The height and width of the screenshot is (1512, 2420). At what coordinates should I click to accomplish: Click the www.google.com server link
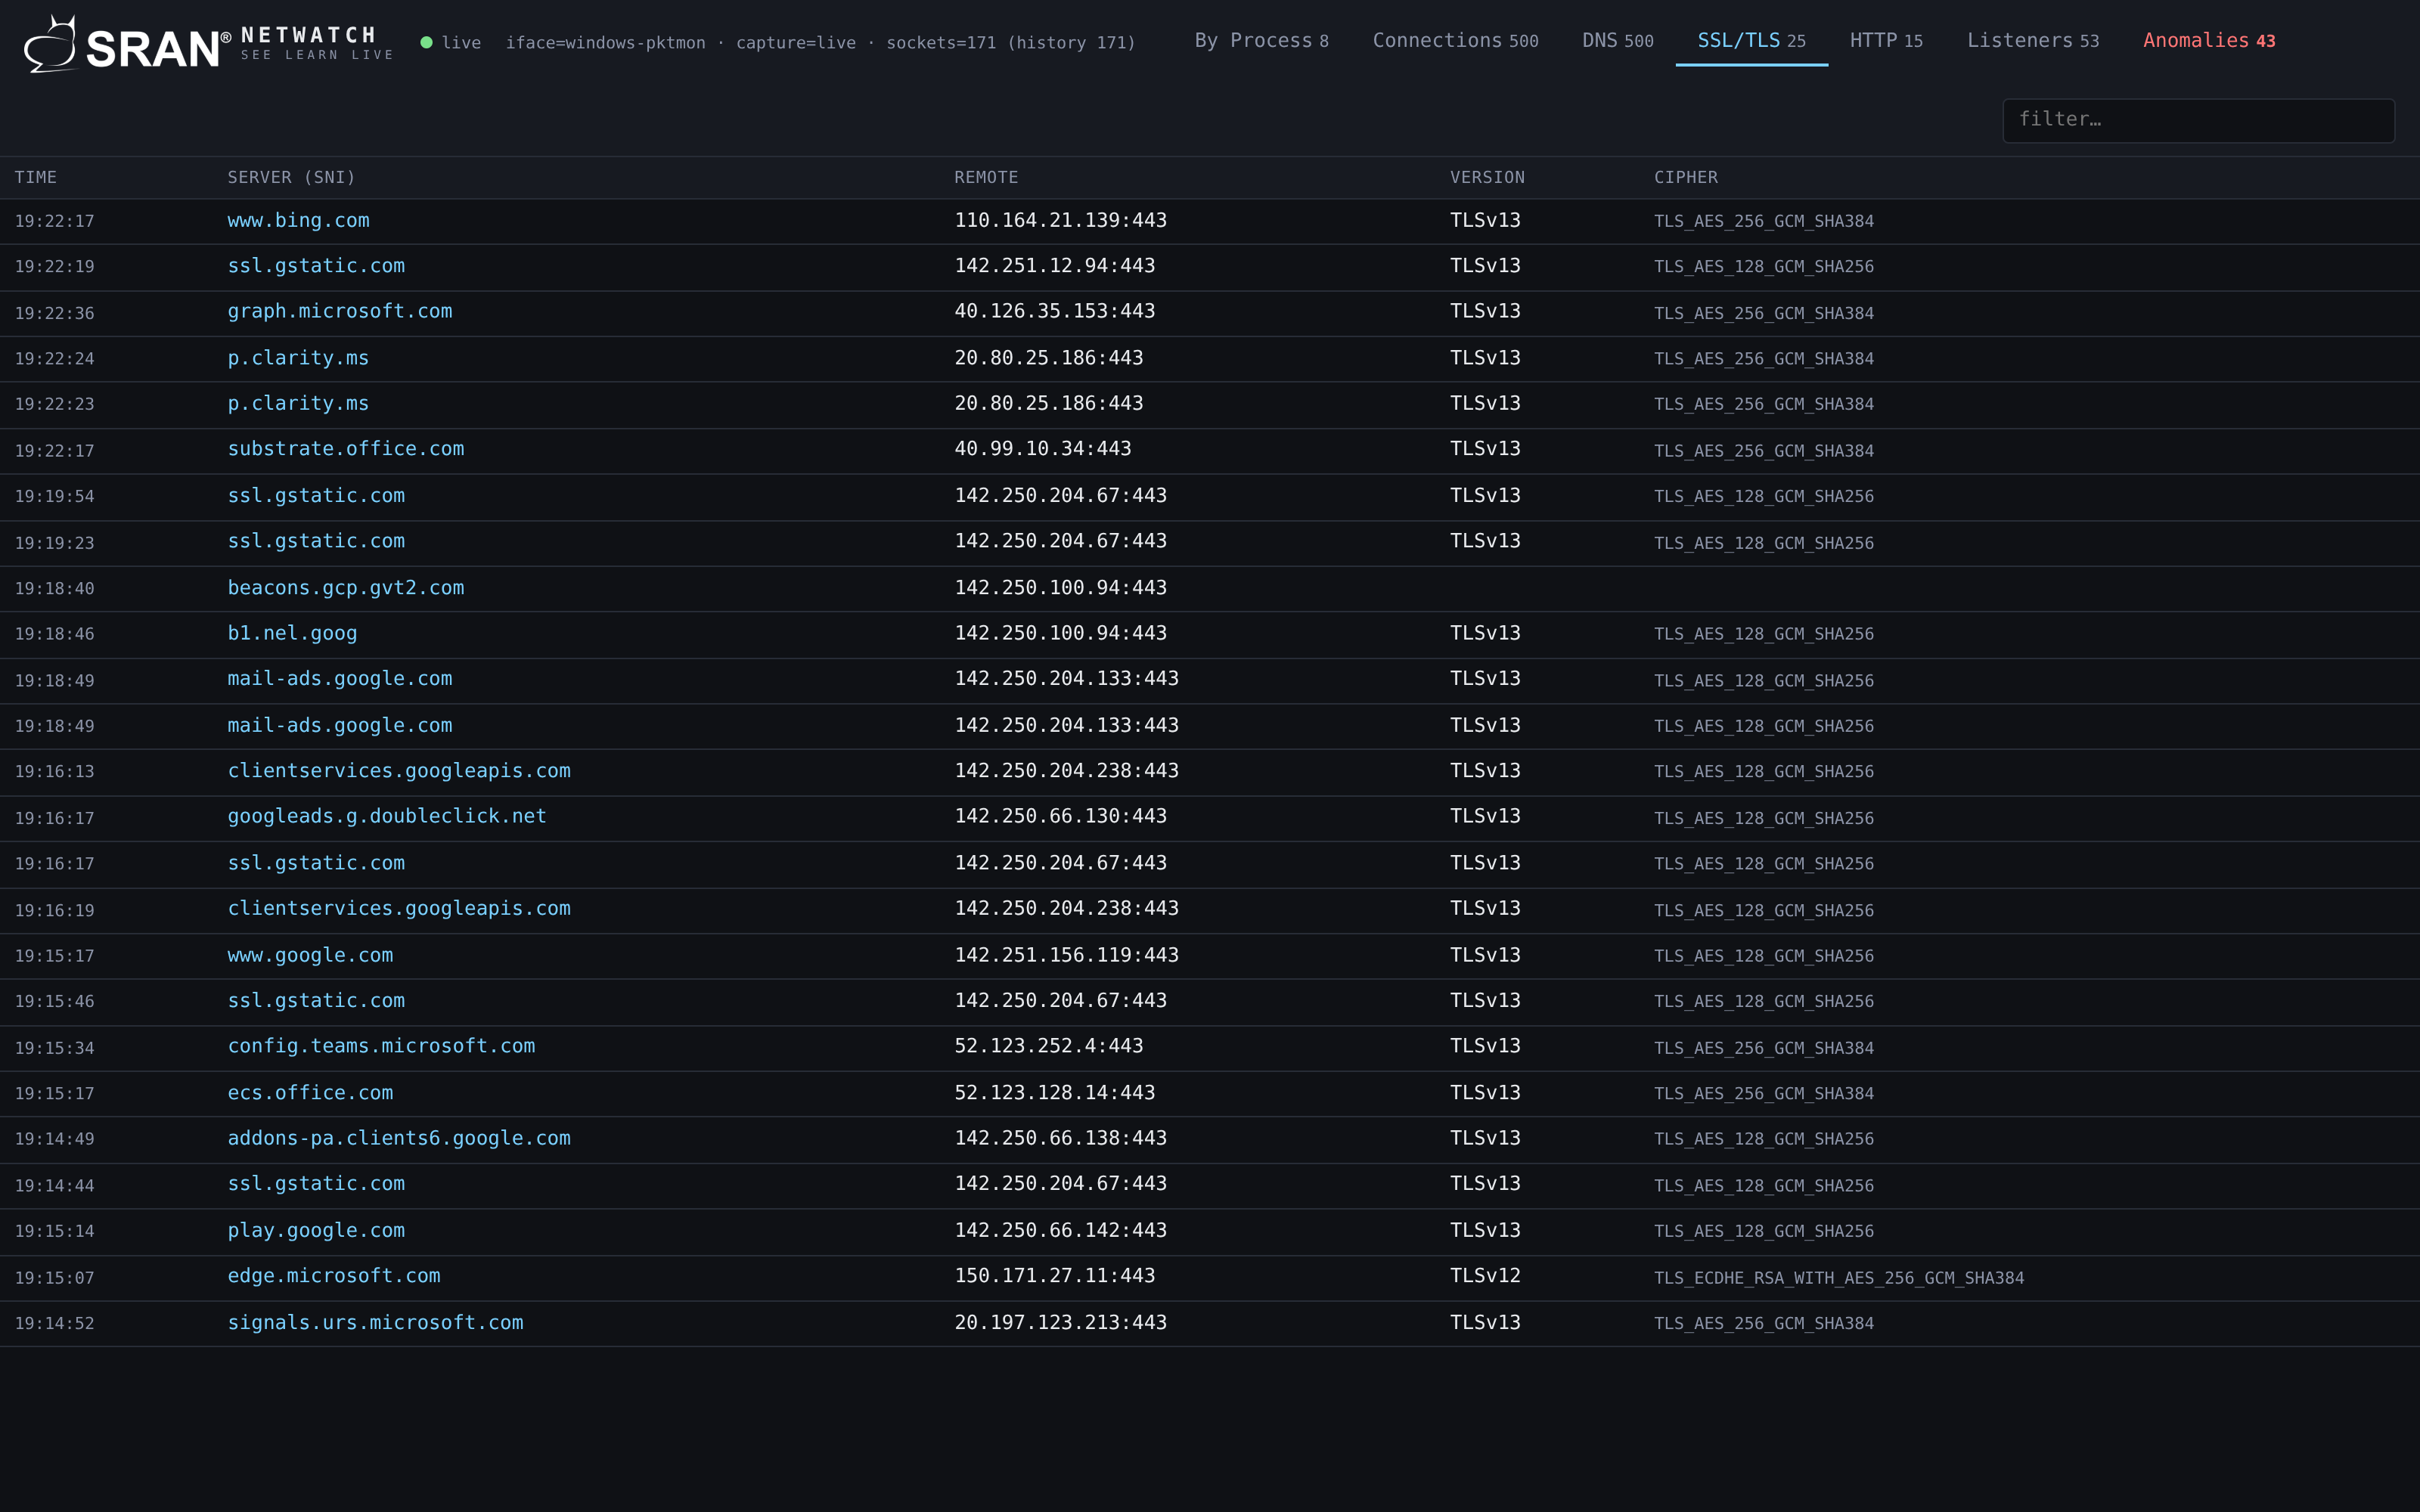310,956
